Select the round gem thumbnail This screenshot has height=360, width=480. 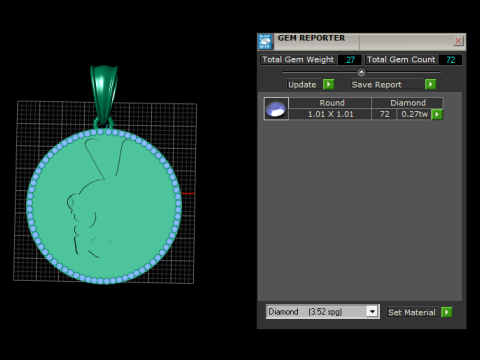(276, 109)
